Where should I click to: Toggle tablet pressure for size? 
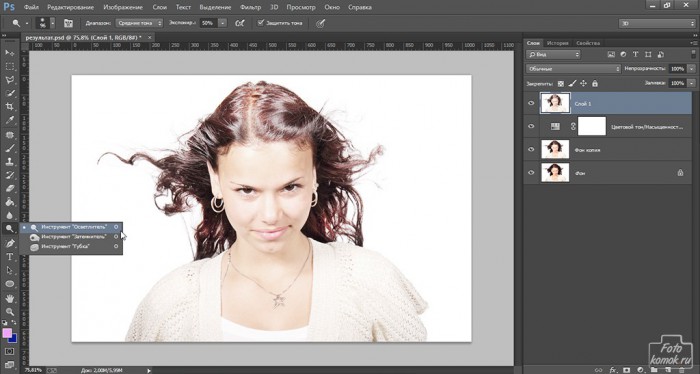pyautogui.click(x=320, y=23)
